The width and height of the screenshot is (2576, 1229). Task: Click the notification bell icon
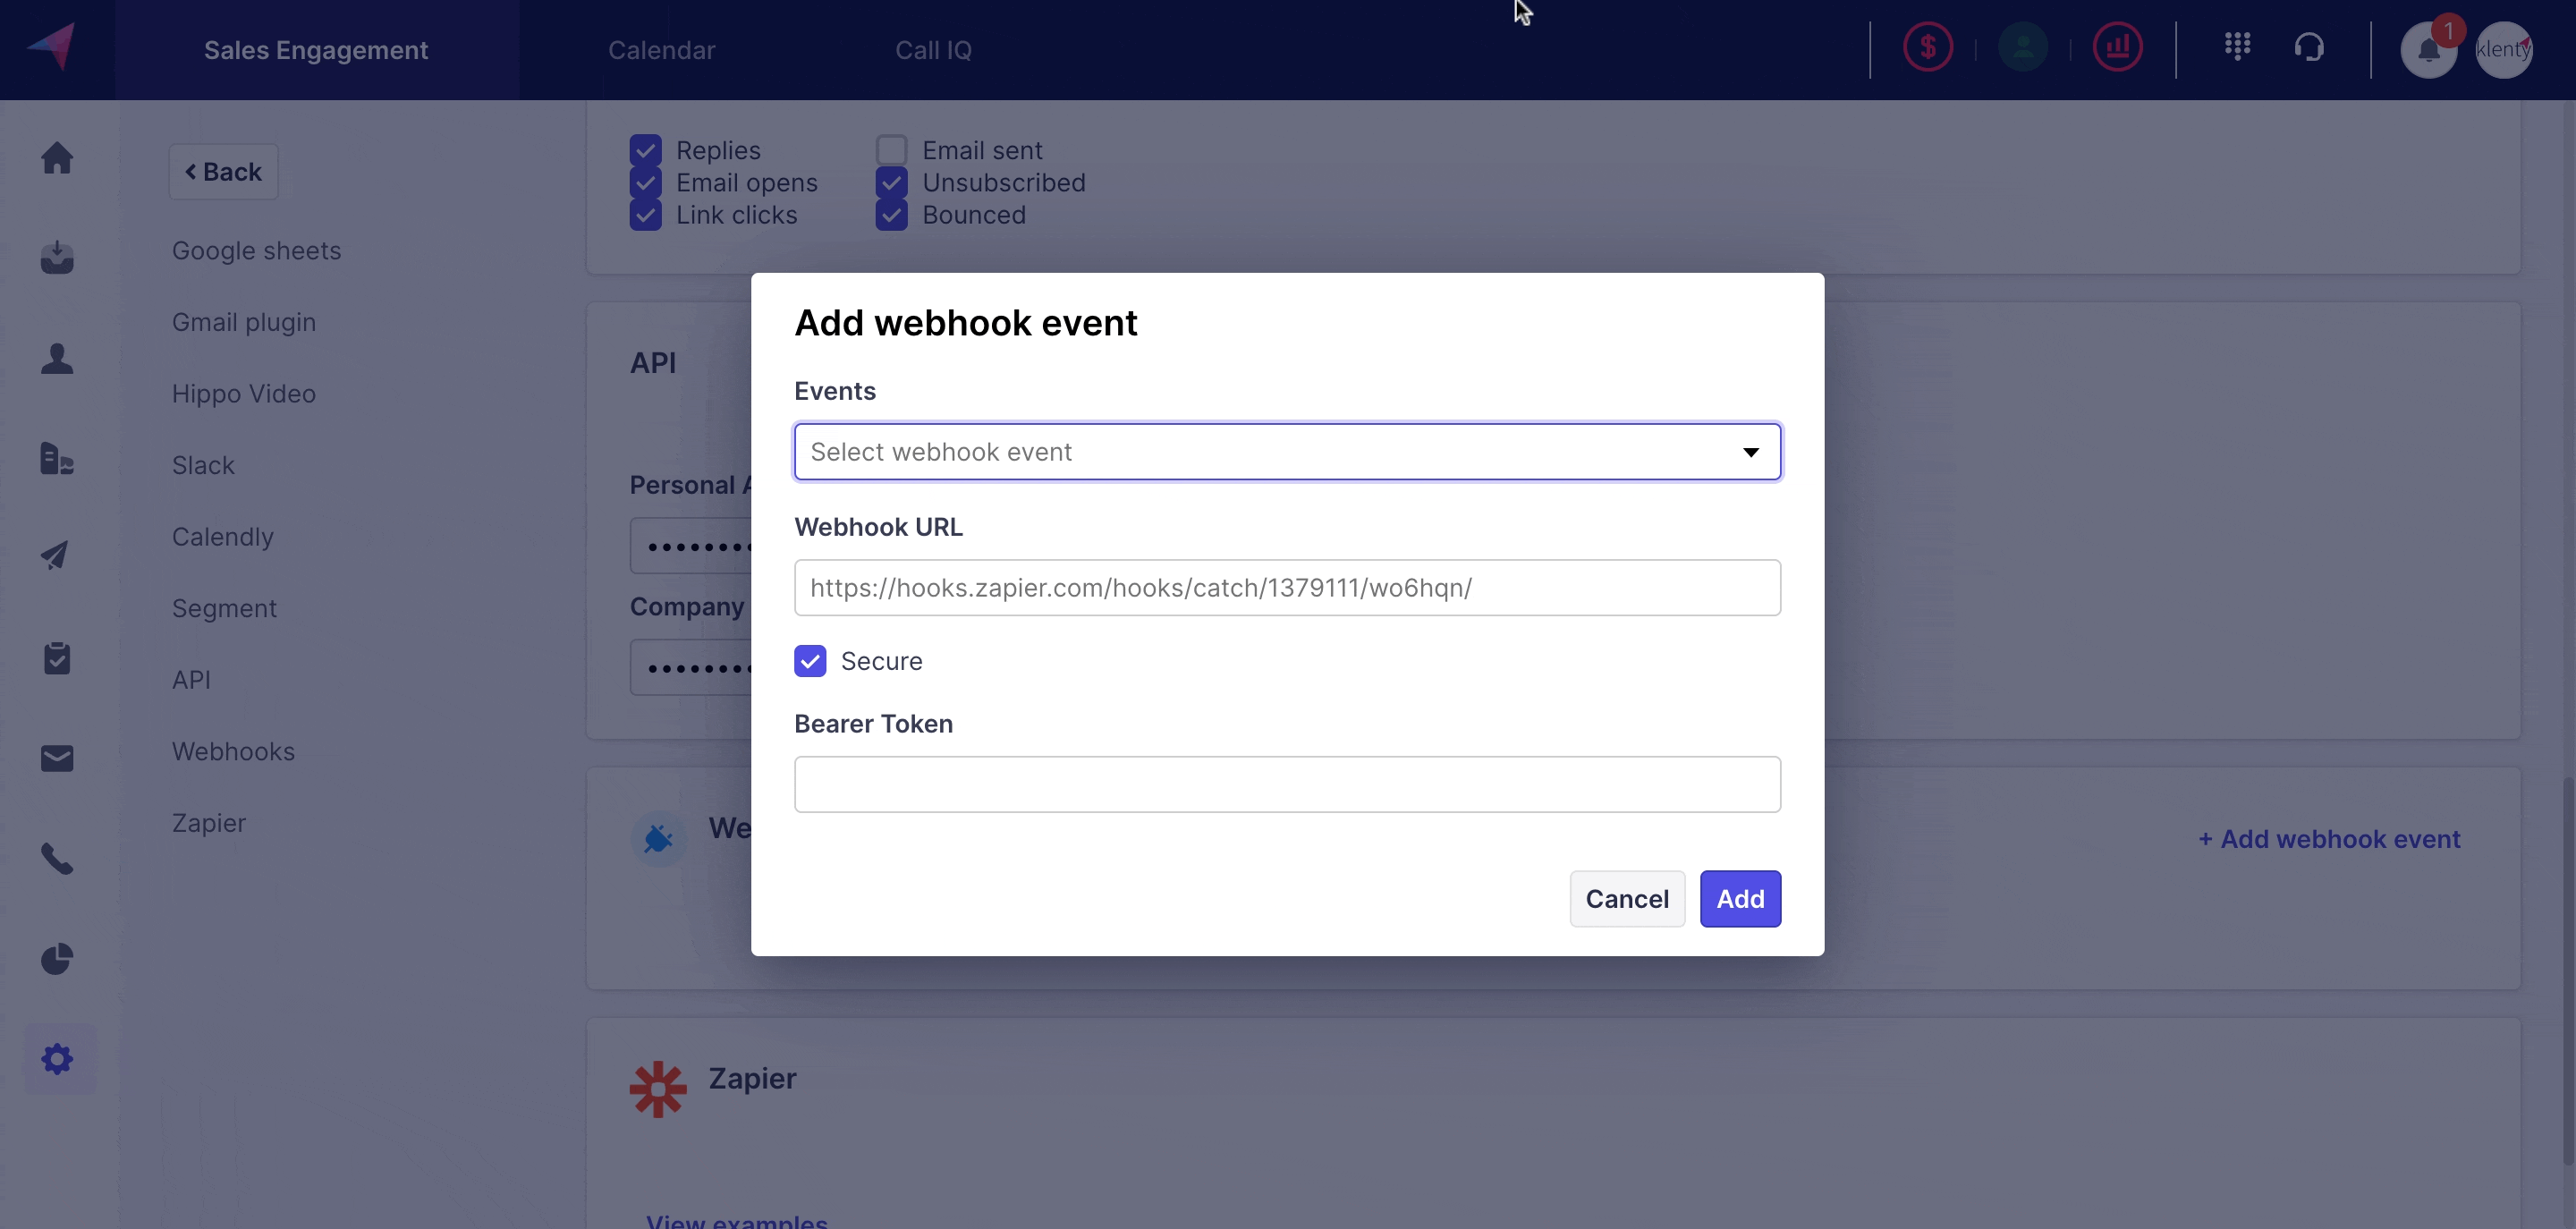click(x=2428, y=50)
